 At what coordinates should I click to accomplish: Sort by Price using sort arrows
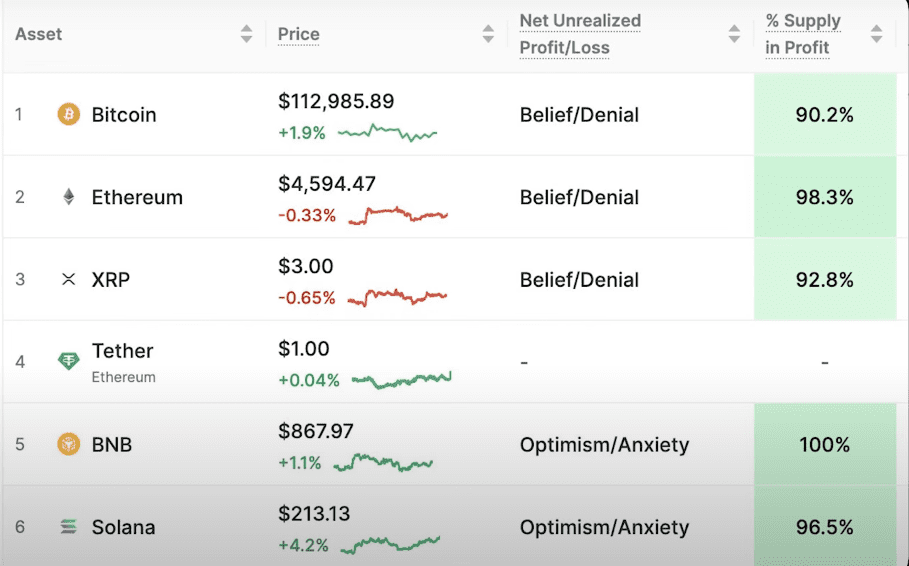[x=488, y=34]
